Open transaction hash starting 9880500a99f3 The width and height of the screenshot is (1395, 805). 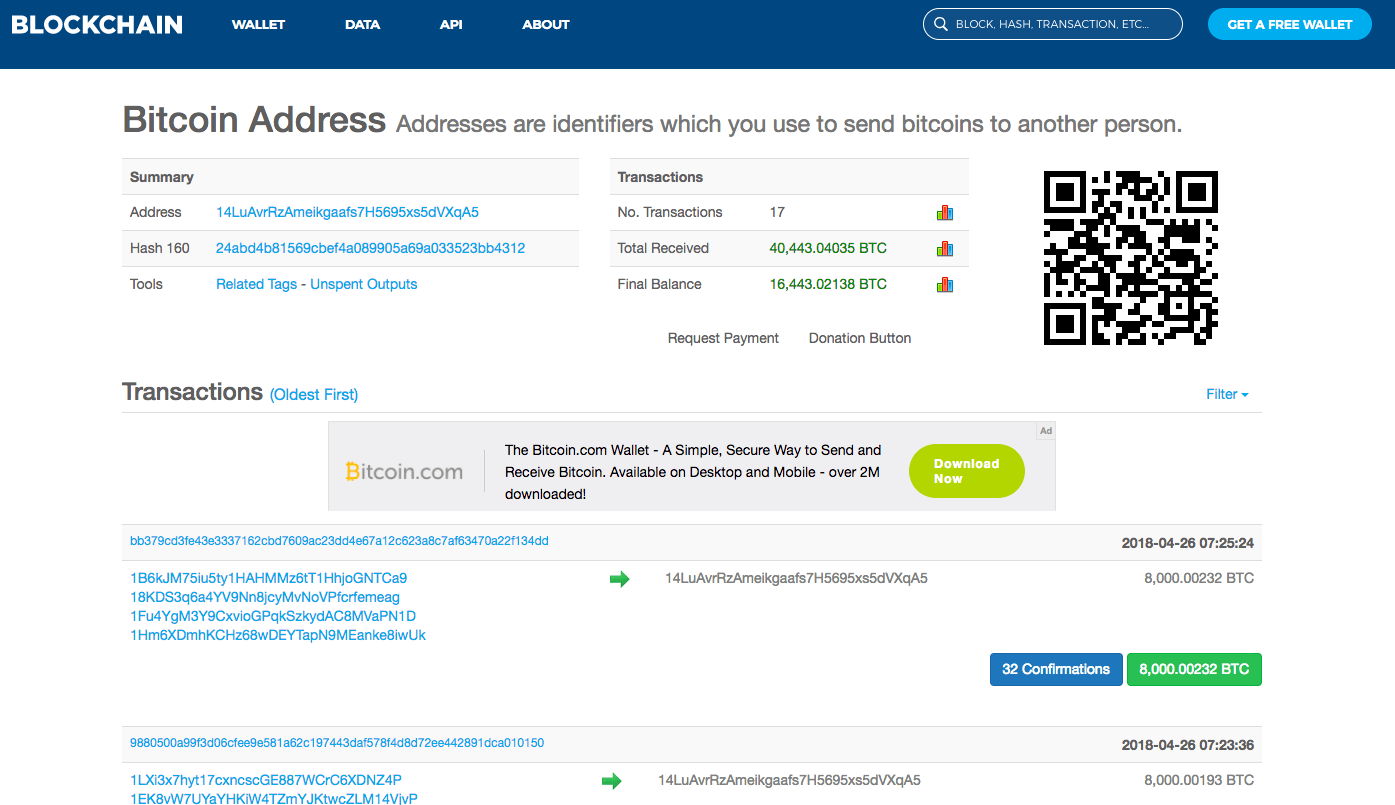pos(337,743)
